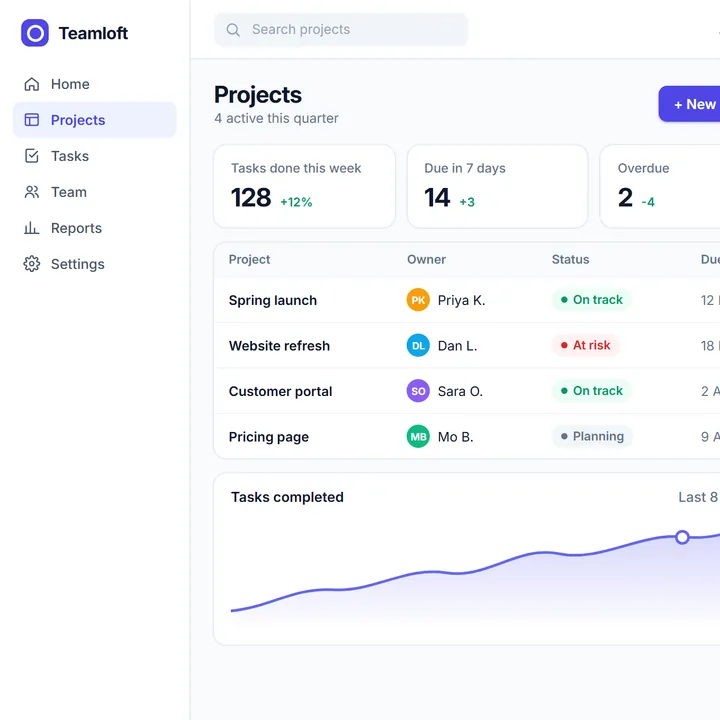Click the -4 change value
Viewport: 720px width, 720px height.
pyautogui.click(x=648, y=202)
